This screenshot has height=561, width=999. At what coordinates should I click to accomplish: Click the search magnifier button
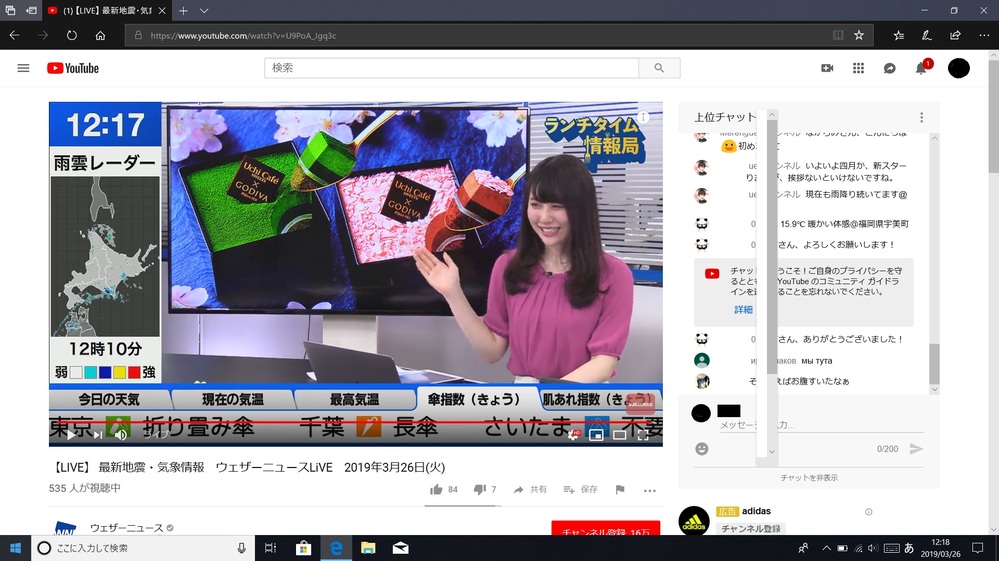tap(659, 68)
